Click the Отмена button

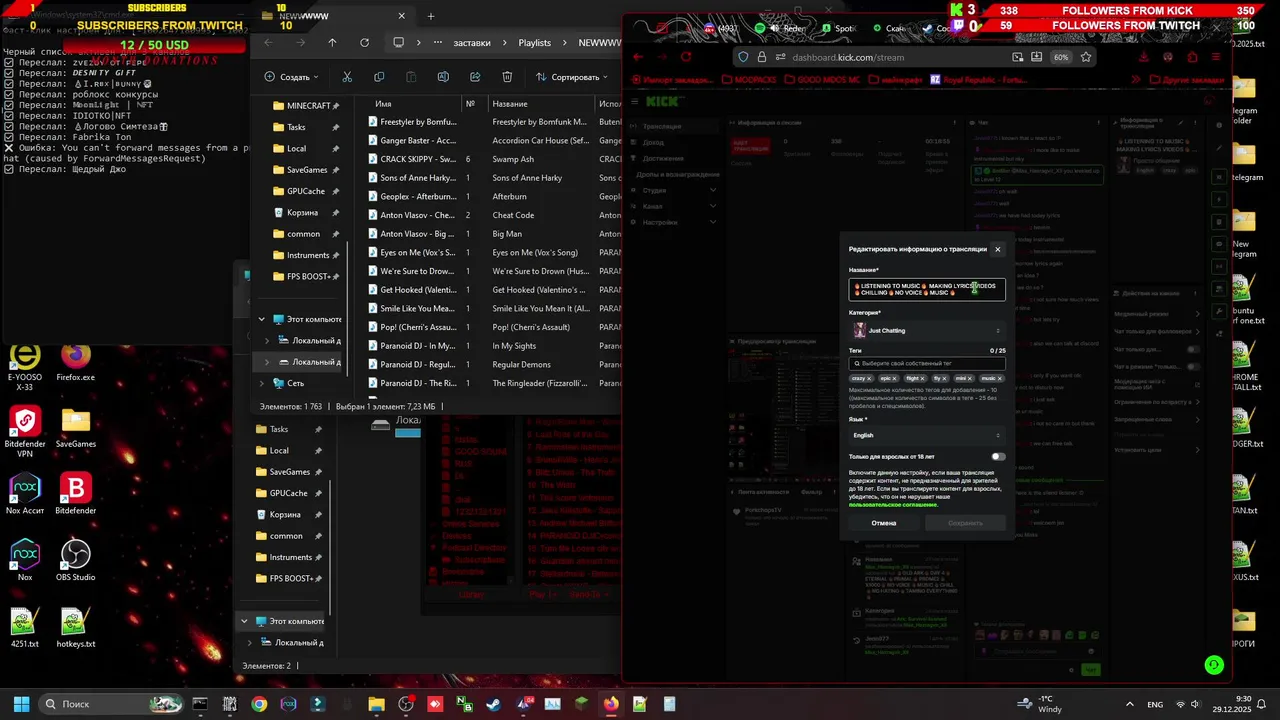884,523
